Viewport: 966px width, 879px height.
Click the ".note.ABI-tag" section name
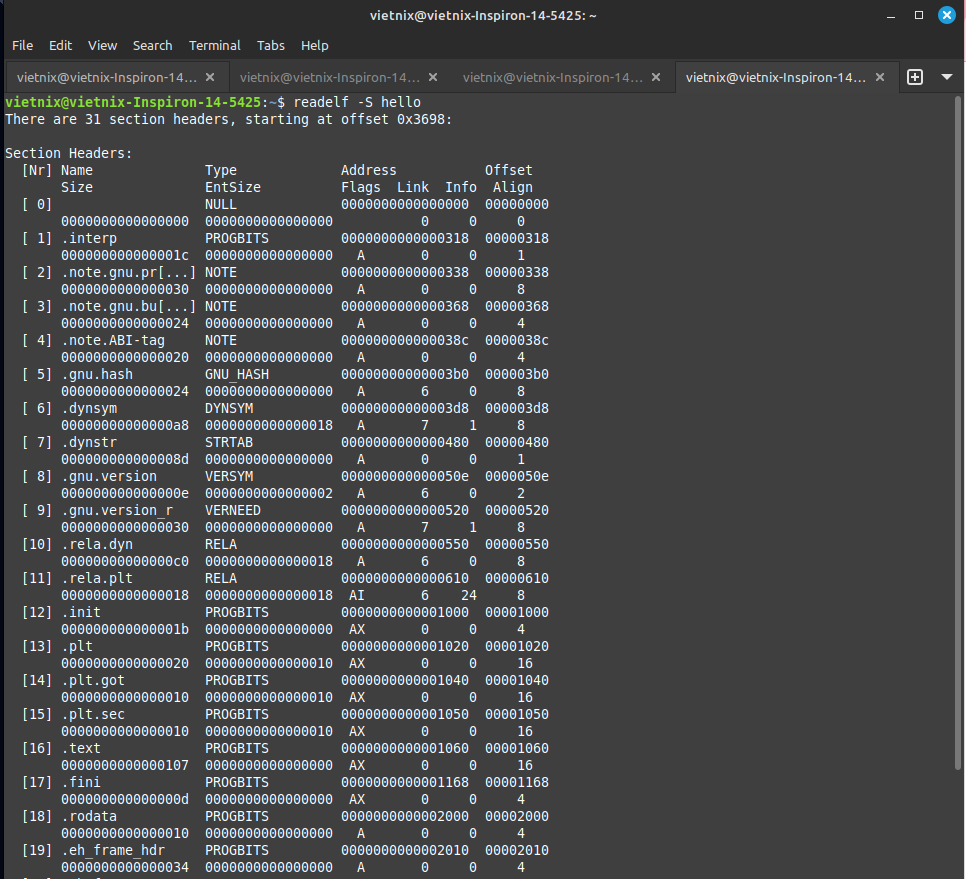point(113,341)
